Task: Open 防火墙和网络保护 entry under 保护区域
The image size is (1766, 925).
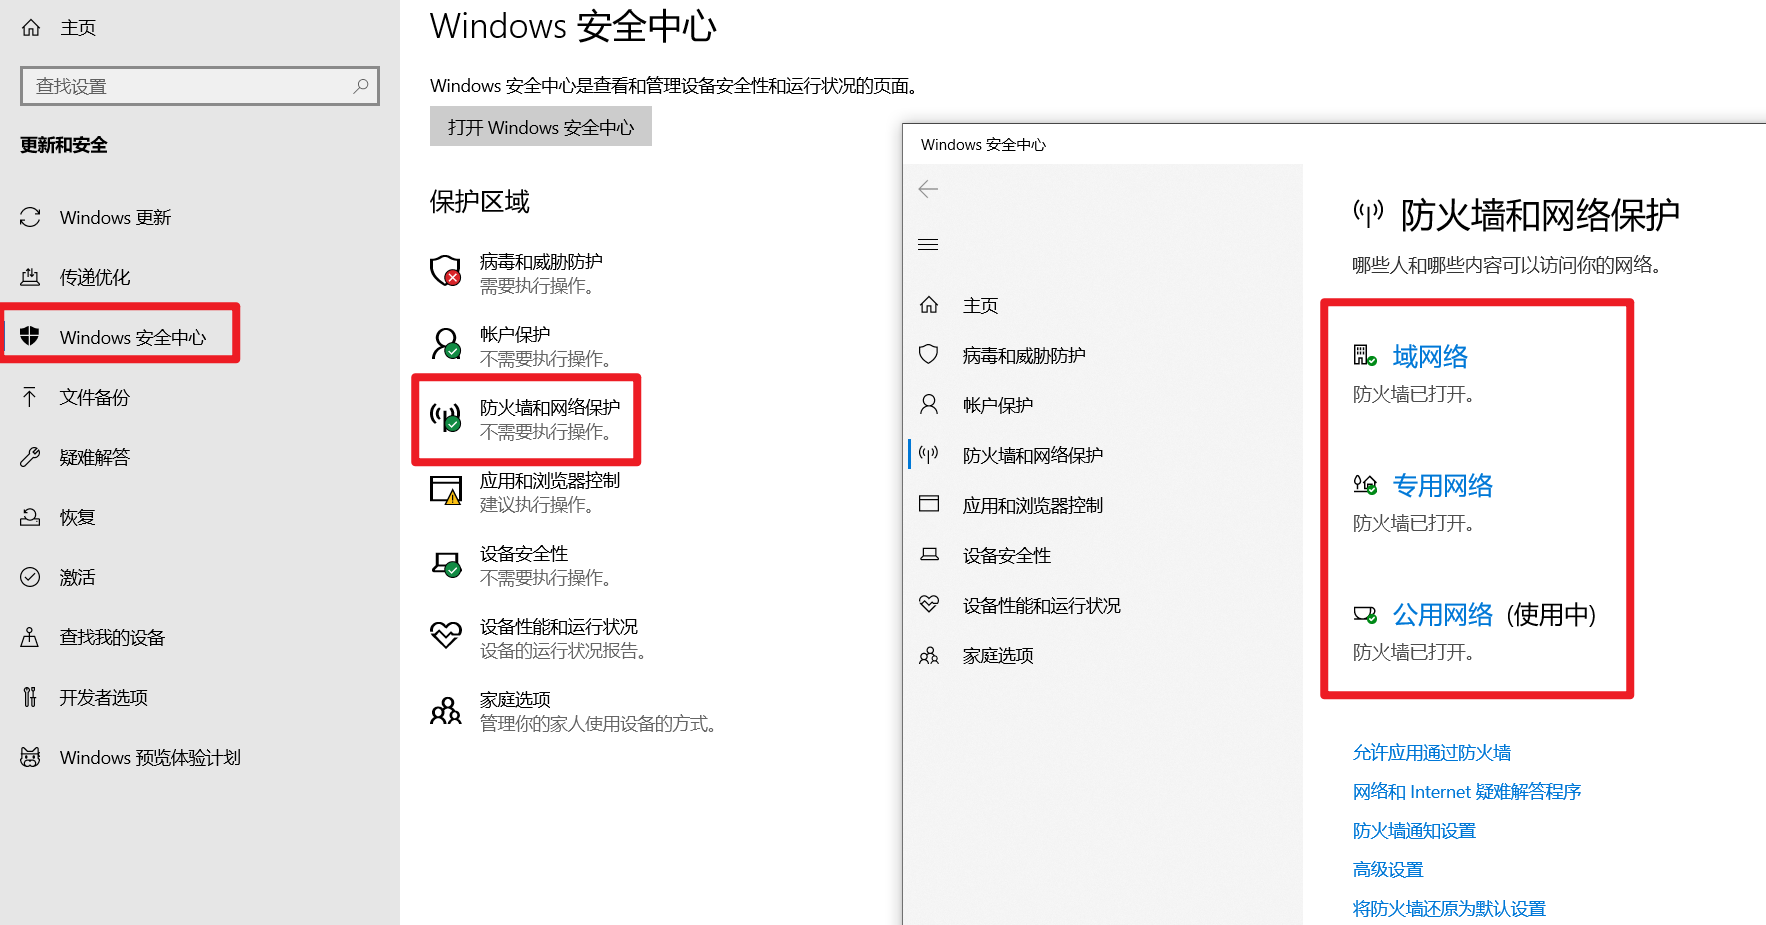Action: coord(525,419)
